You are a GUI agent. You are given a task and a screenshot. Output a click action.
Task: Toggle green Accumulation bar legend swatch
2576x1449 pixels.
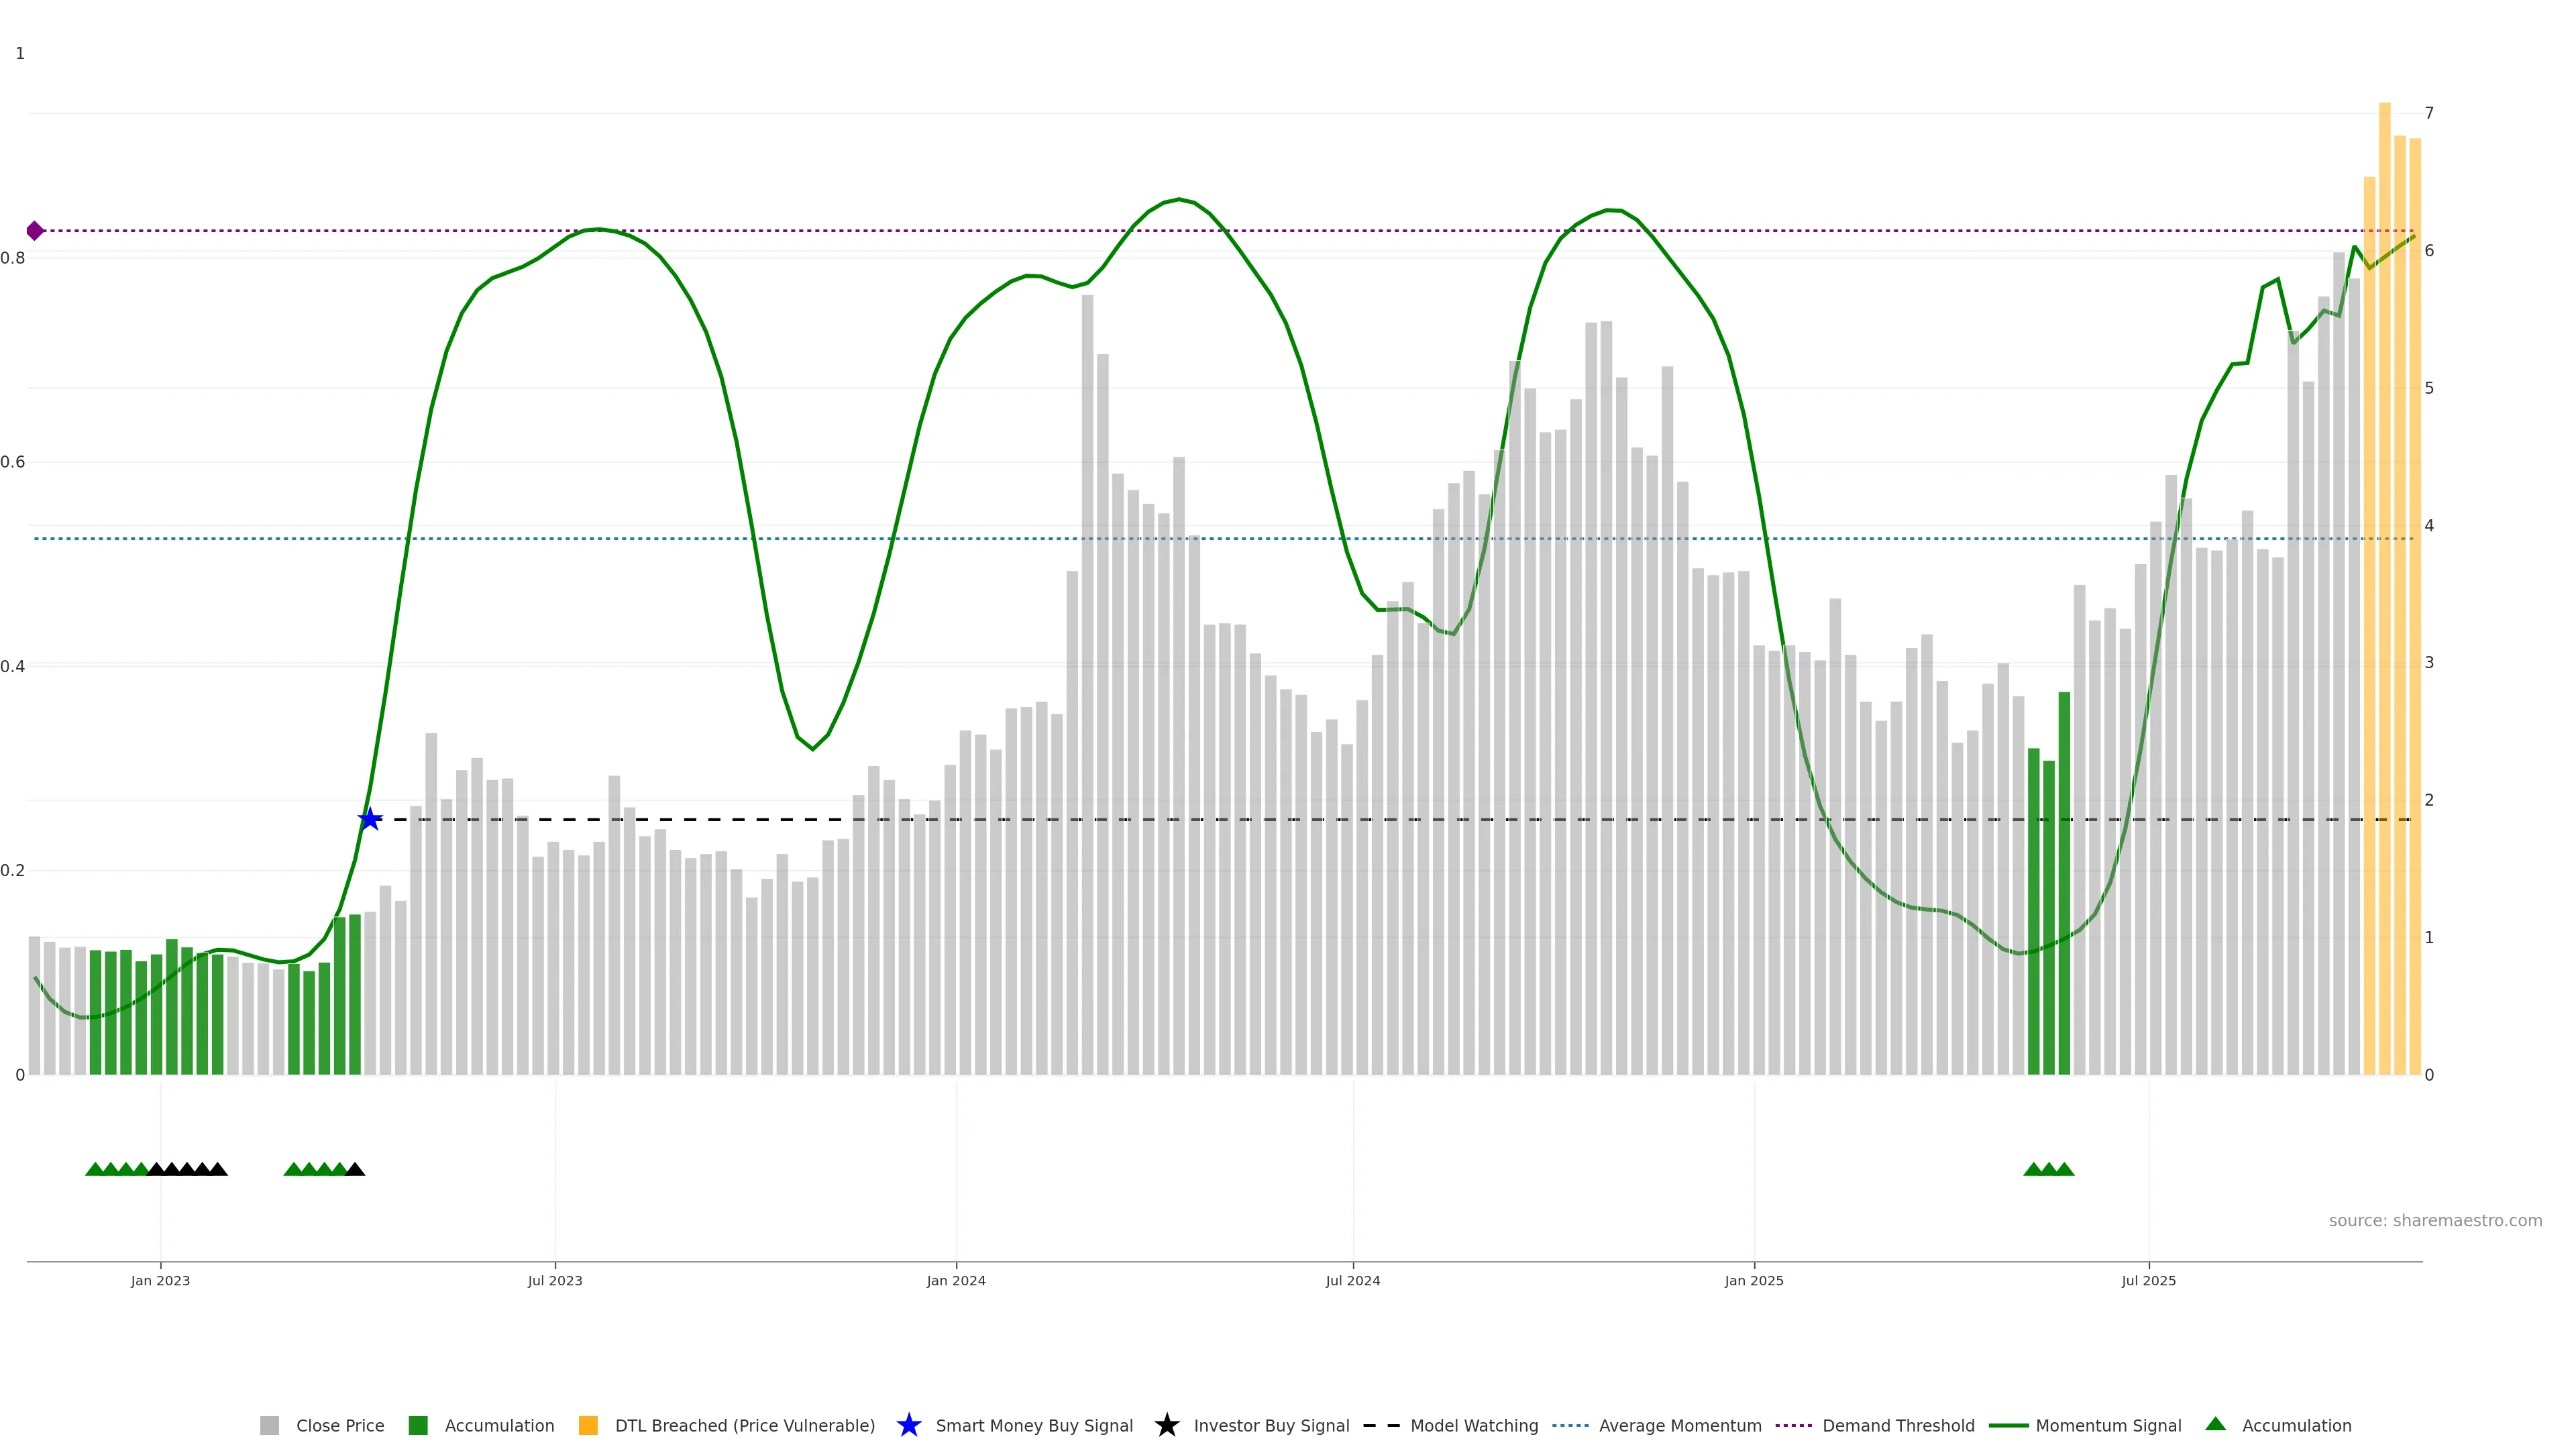click(418, 1425)
